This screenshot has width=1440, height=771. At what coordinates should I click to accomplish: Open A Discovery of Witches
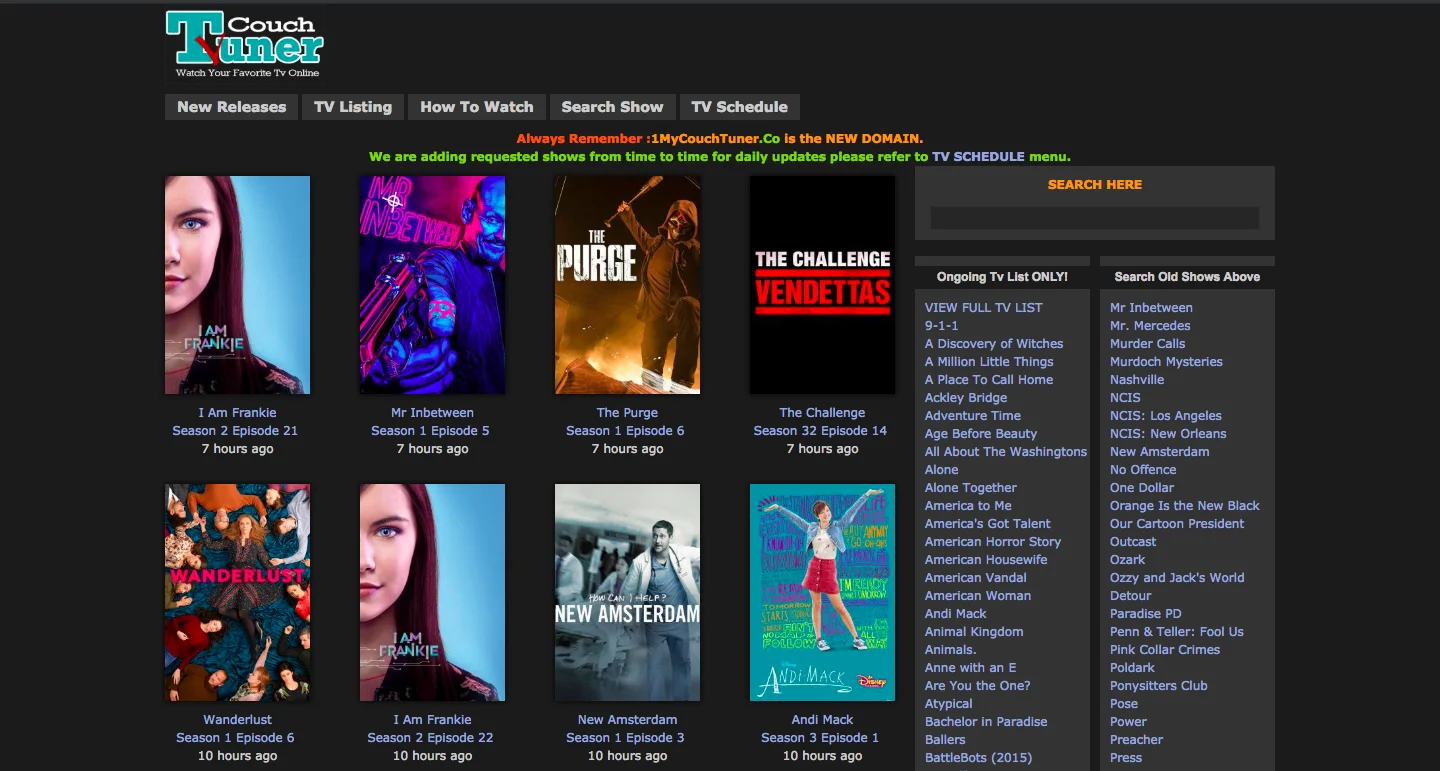(x=994, y=344)
